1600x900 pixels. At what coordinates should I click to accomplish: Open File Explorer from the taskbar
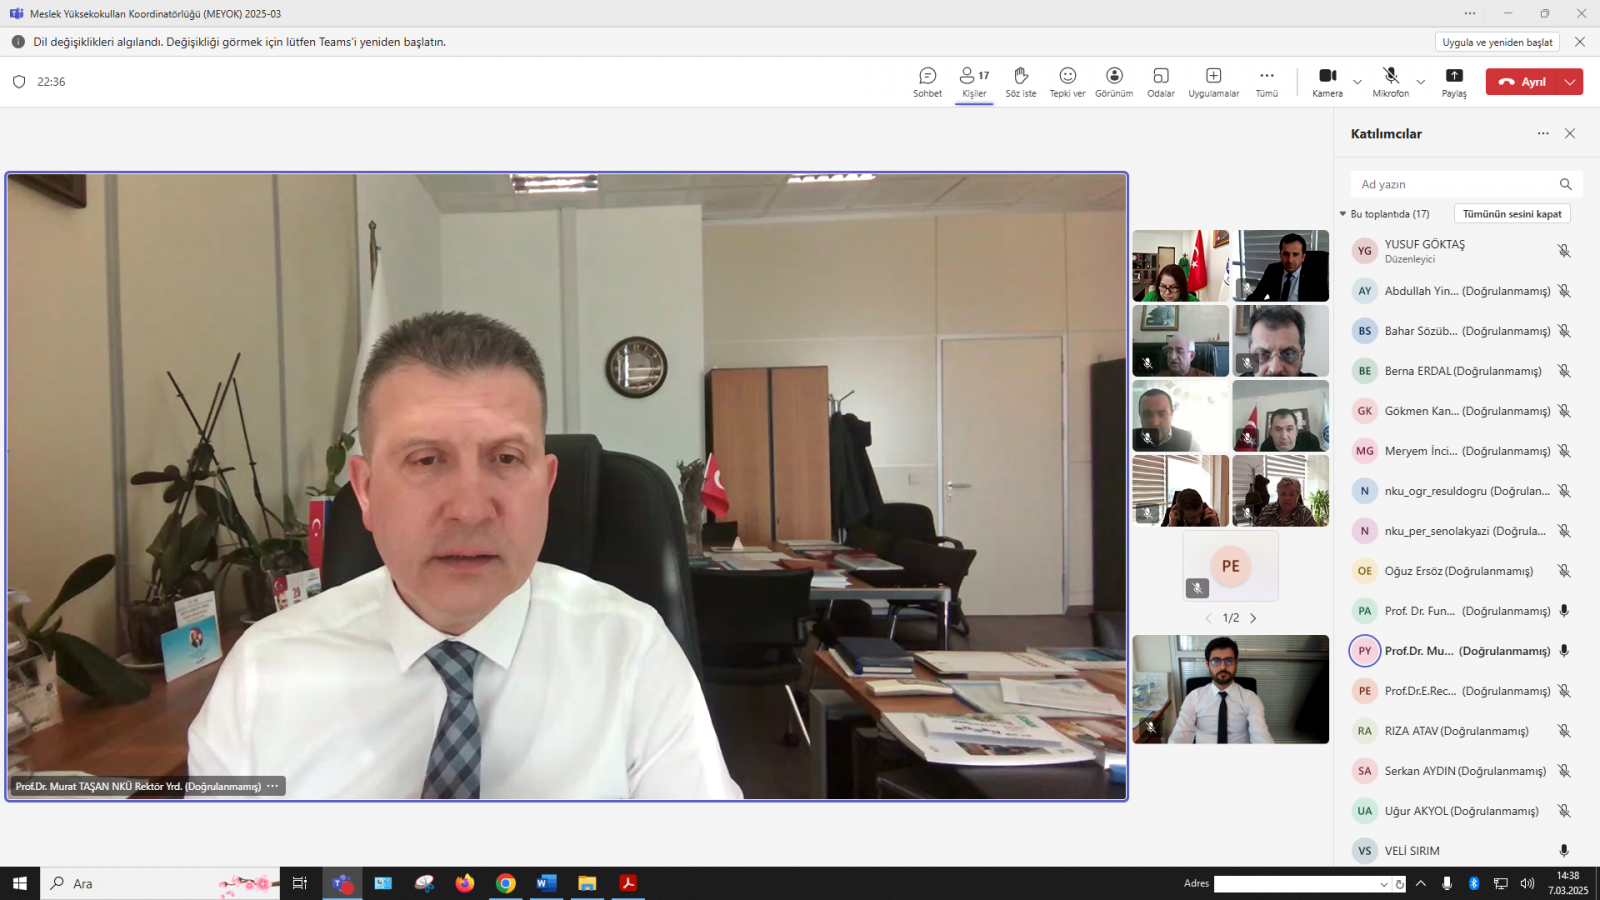point(587,883)
